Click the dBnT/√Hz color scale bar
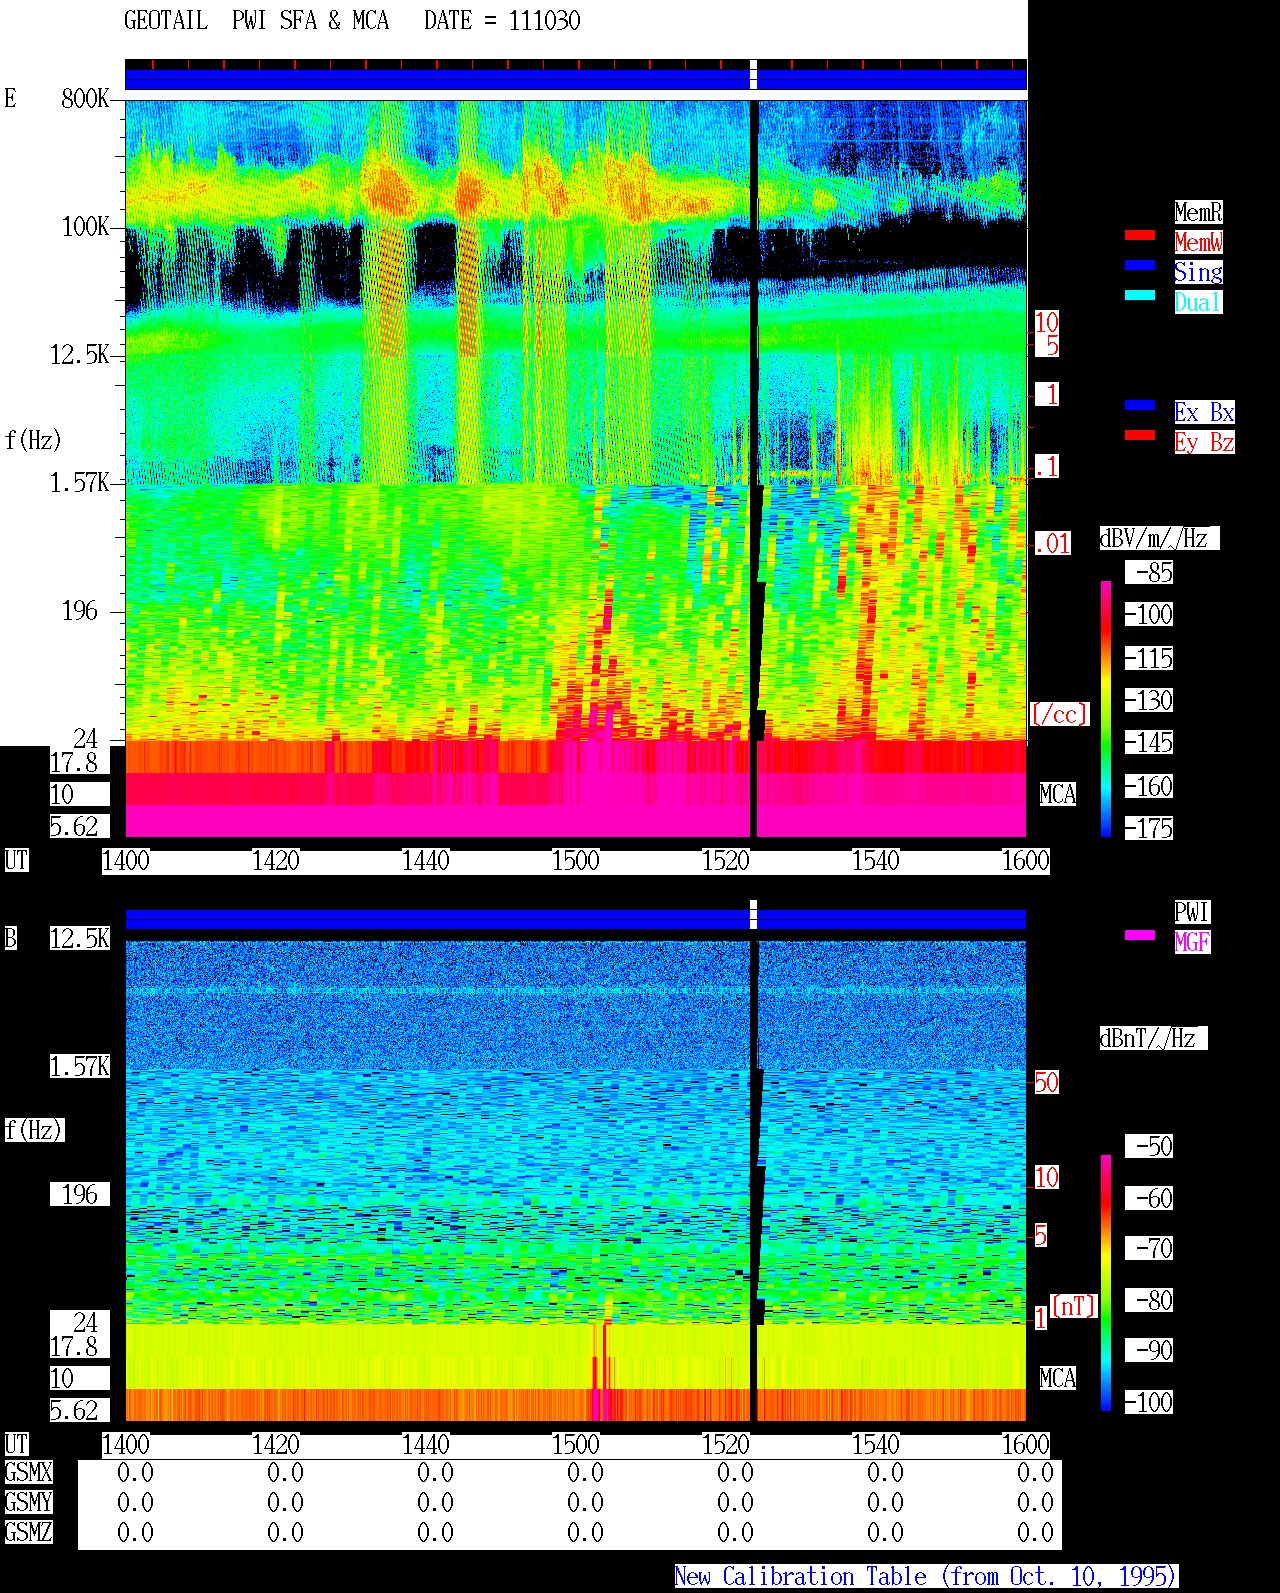 [x=1106, y=1283]
